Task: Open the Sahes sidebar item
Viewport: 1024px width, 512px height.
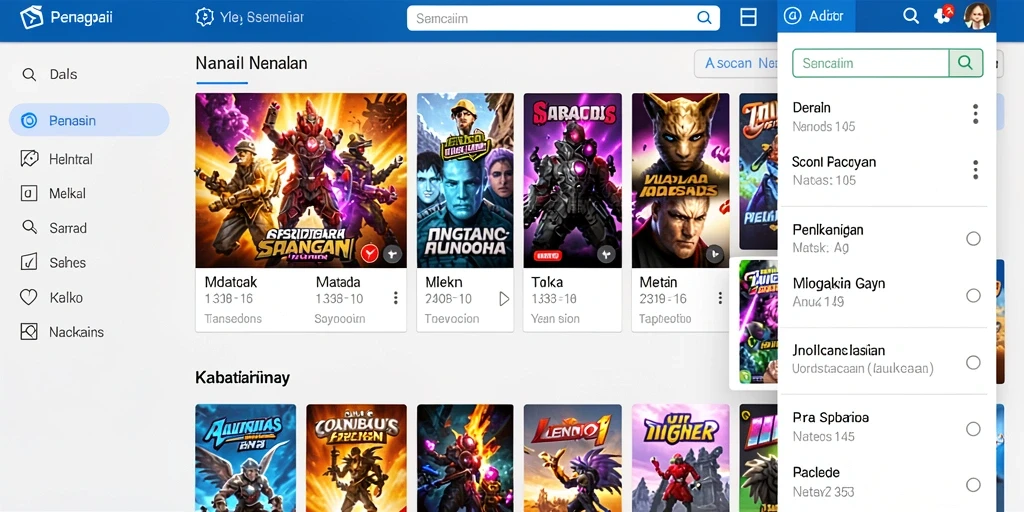Action: [89, 263]
